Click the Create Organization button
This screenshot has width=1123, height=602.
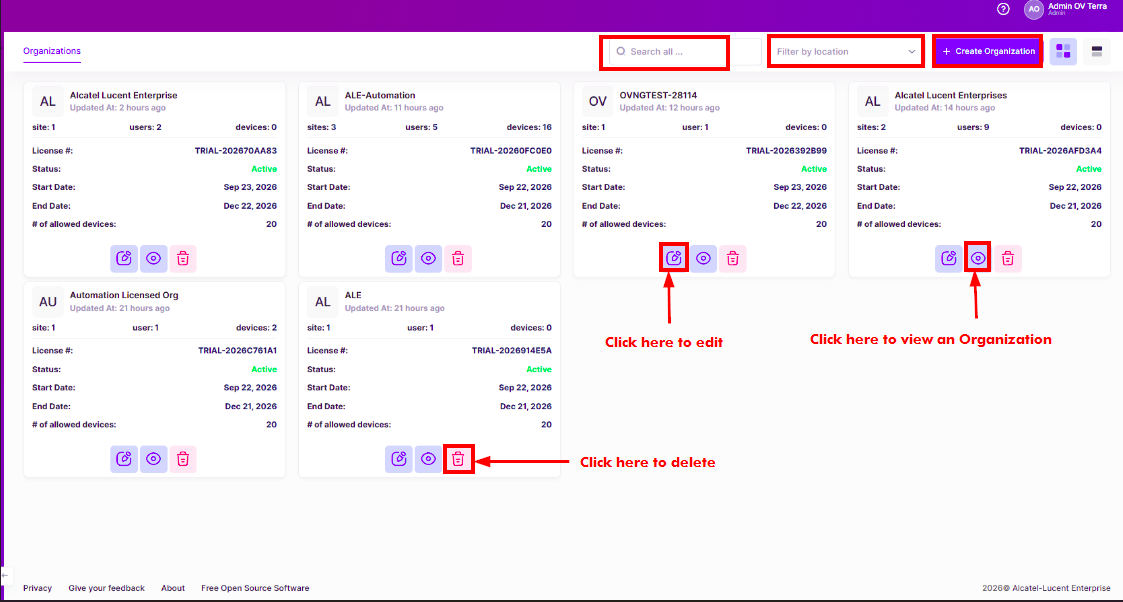coord(988,52)
